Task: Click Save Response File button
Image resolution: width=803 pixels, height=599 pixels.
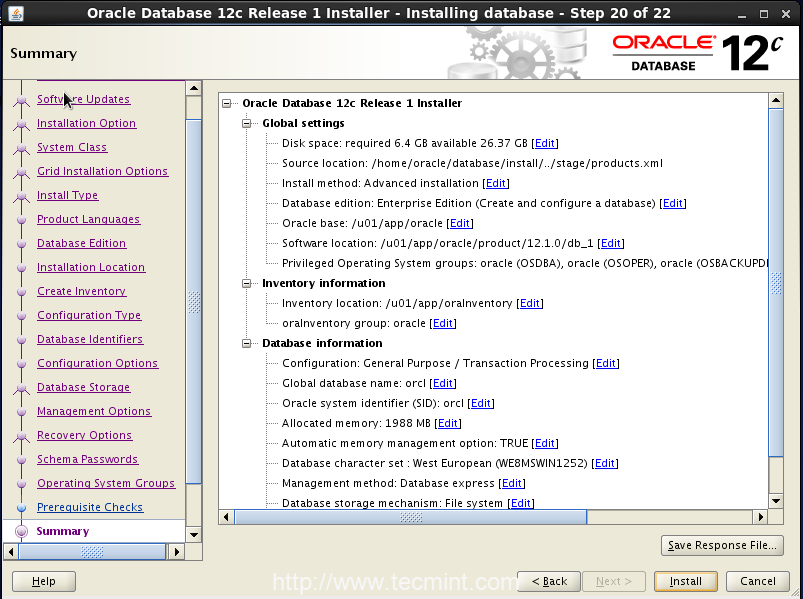Action: (x=722, y=545)
